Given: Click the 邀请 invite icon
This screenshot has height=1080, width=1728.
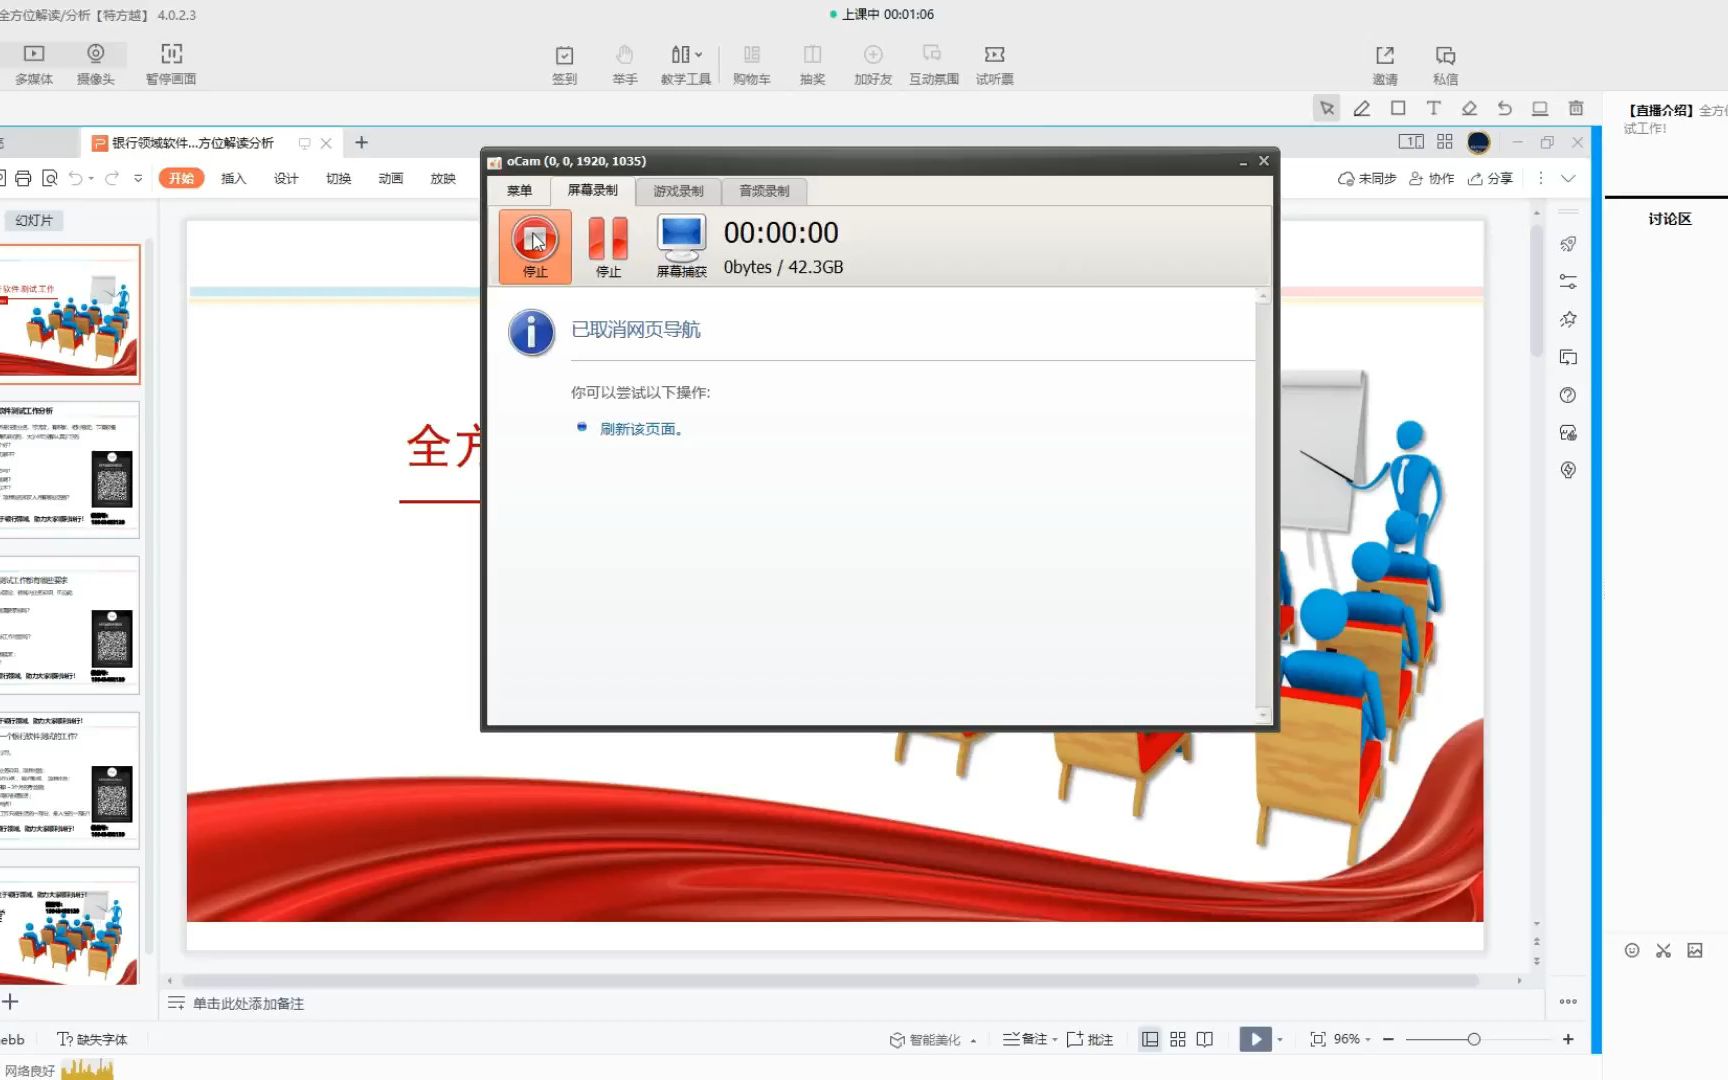Looking at the screenshot, I should tap(1385, 64).
